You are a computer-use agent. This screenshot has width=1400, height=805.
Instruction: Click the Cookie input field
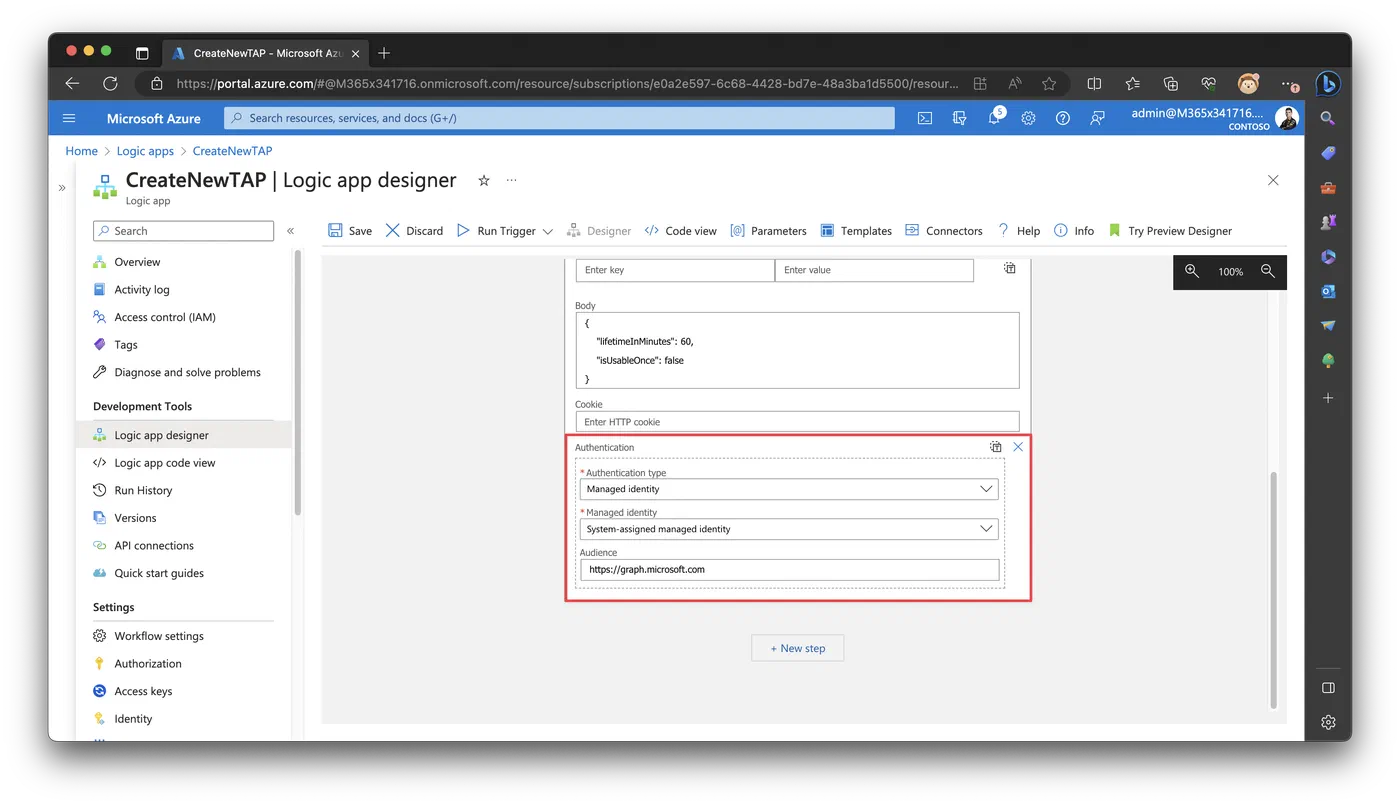pyautogui.click(x=797, y=422)
